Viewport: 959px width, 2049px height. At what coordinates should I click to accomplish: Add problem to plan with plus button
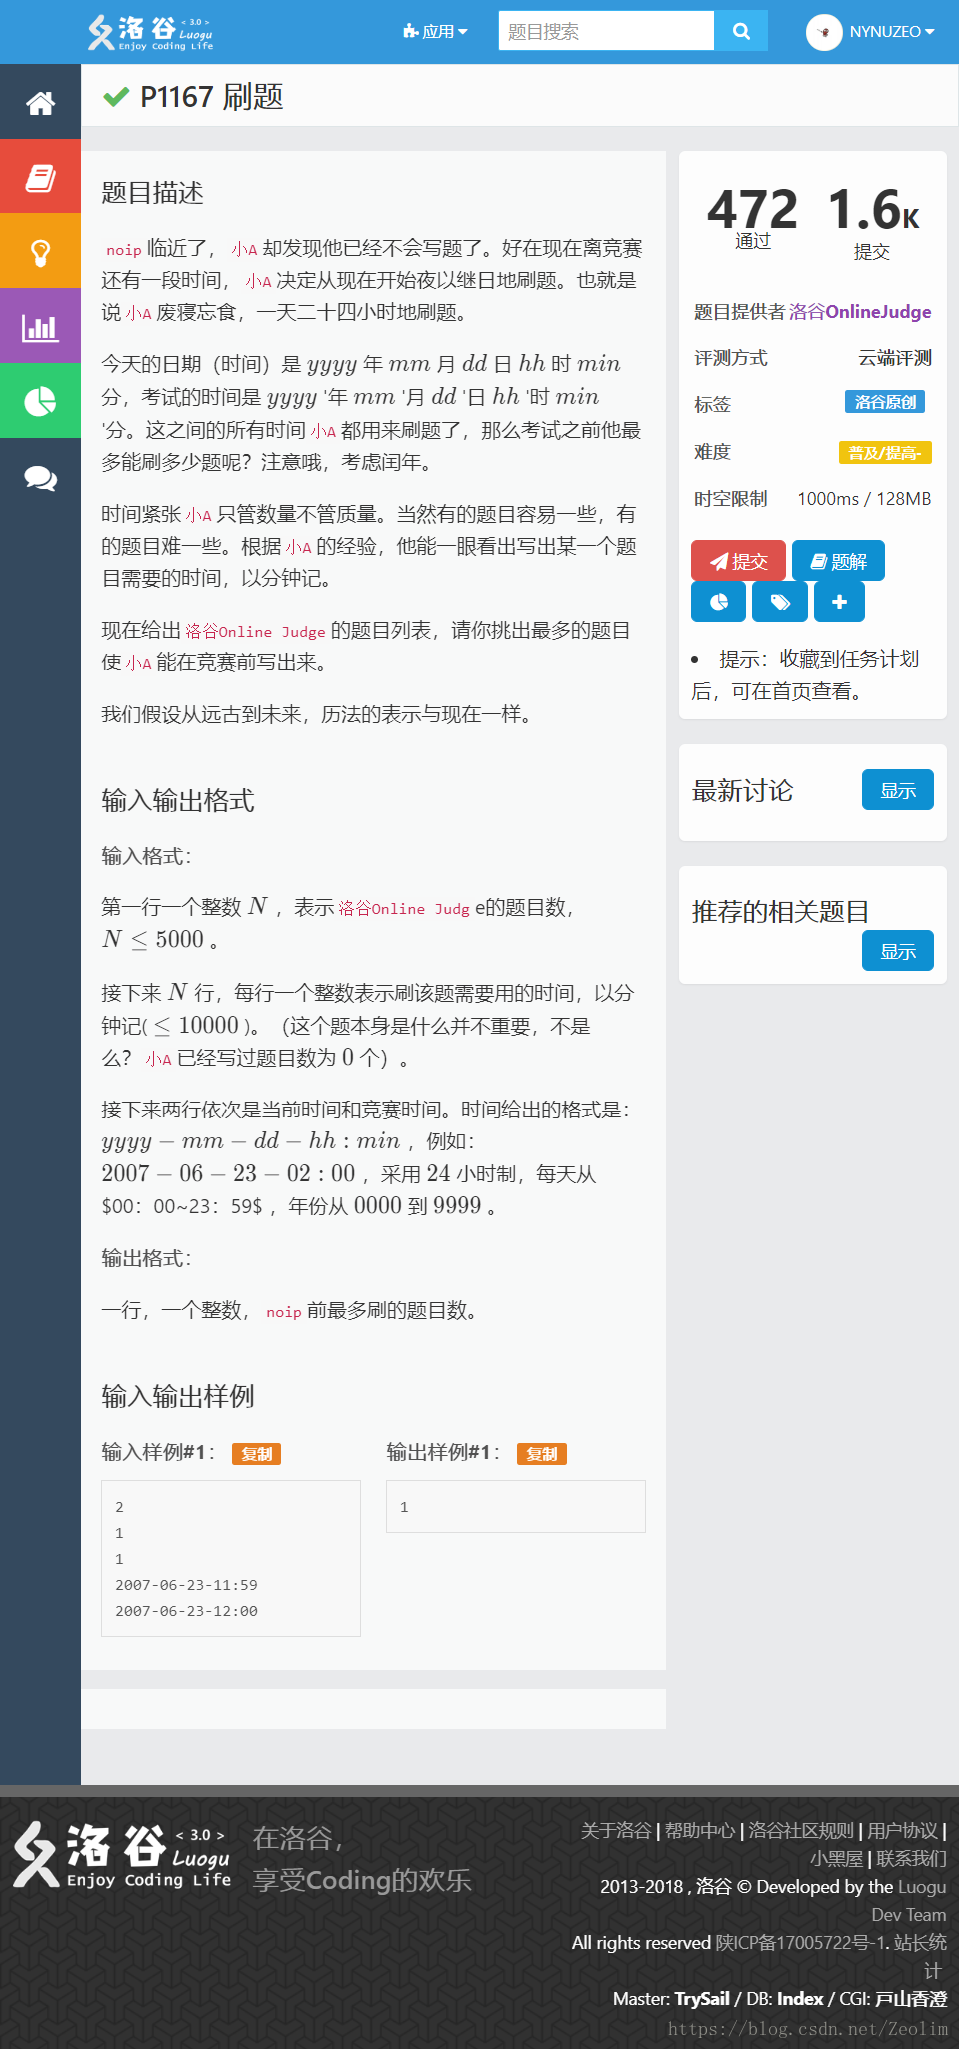pyautogui.click(x=839, y=602)
